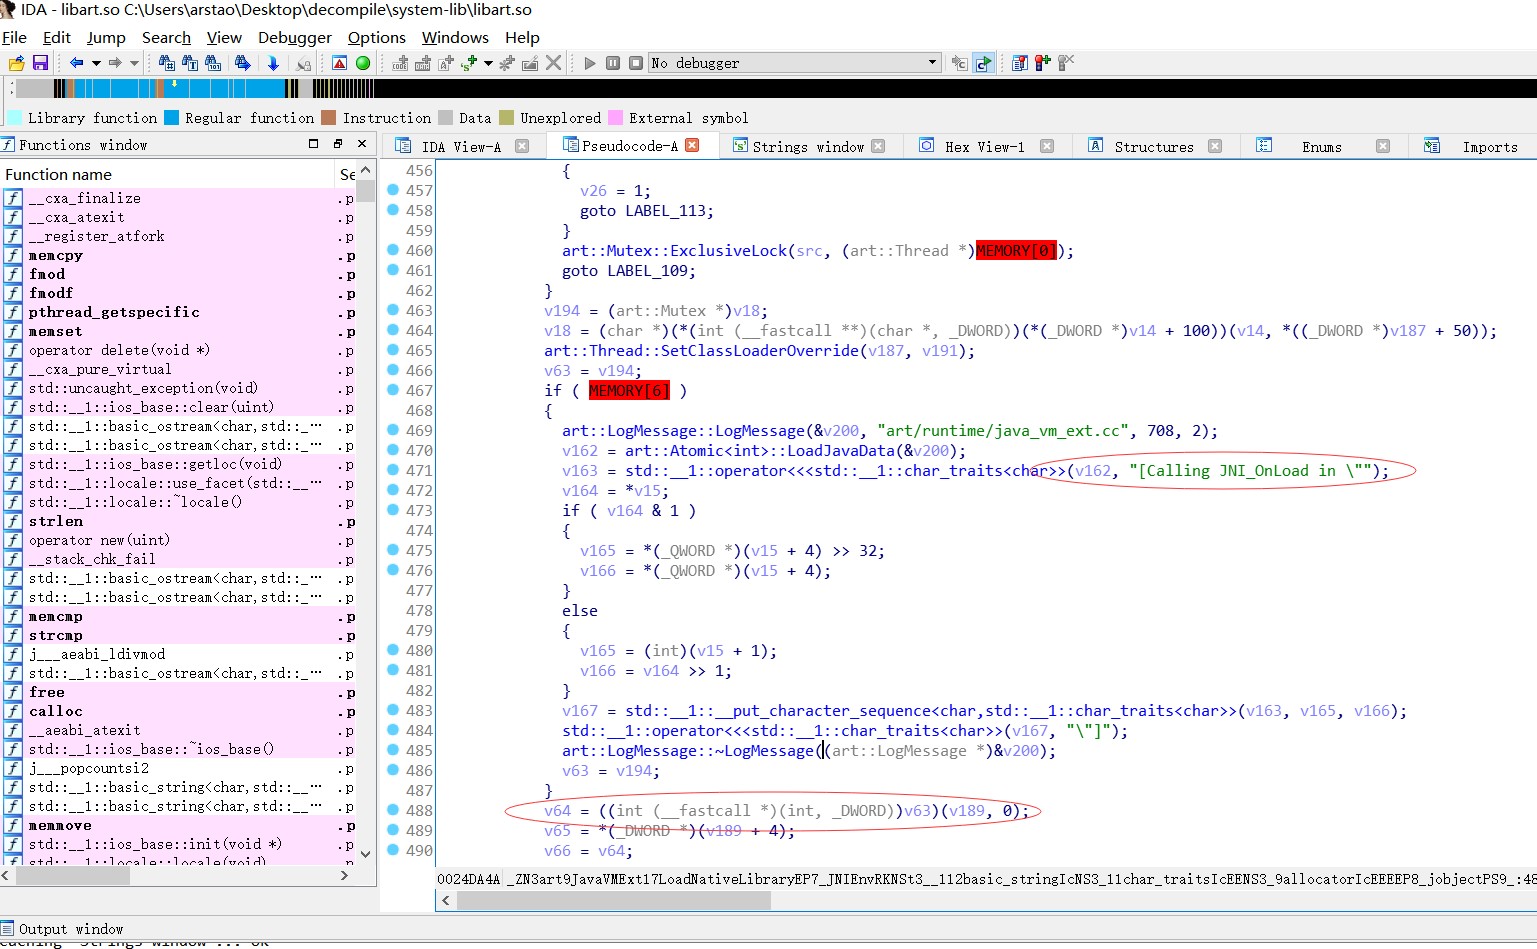Open the string-type dropdown beside s-plus

pyautogui.click(x=488, y=63)
